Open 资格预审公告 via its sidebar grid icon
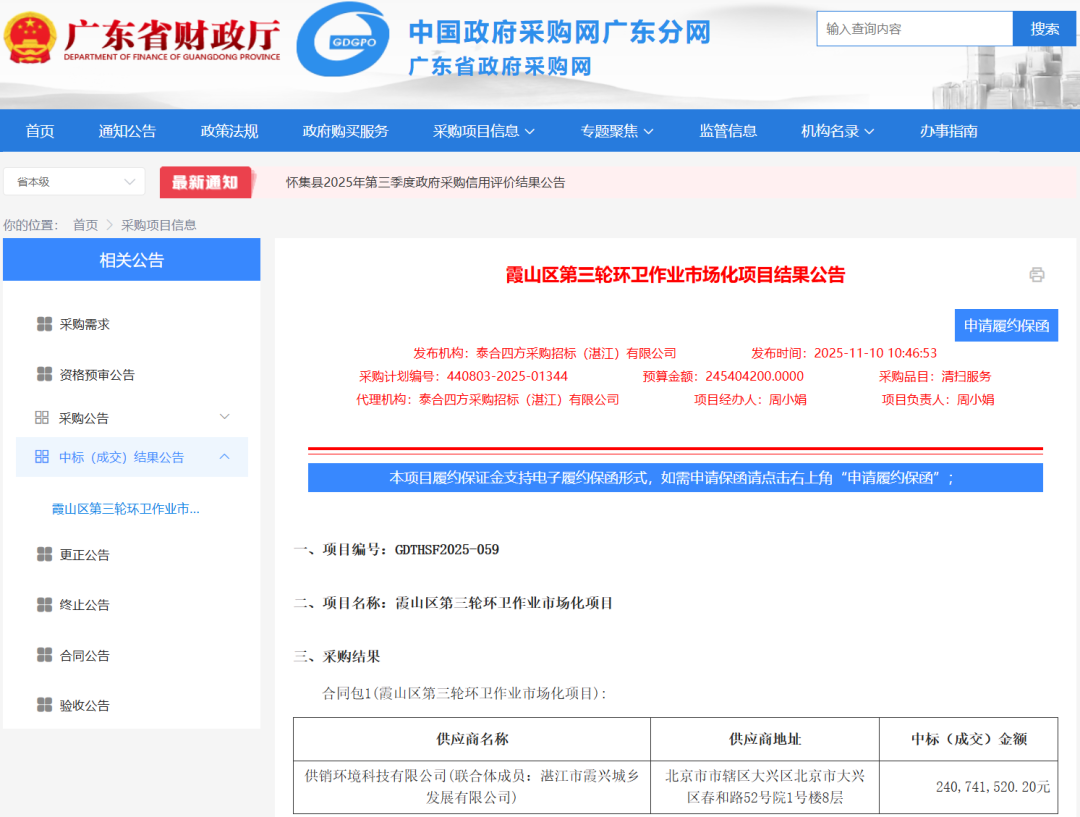 pyautogui.click(x=45, y=374)
